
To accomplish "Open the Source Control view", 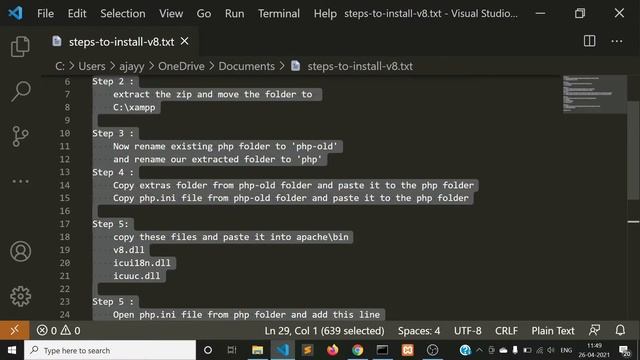I will (20, 136).
